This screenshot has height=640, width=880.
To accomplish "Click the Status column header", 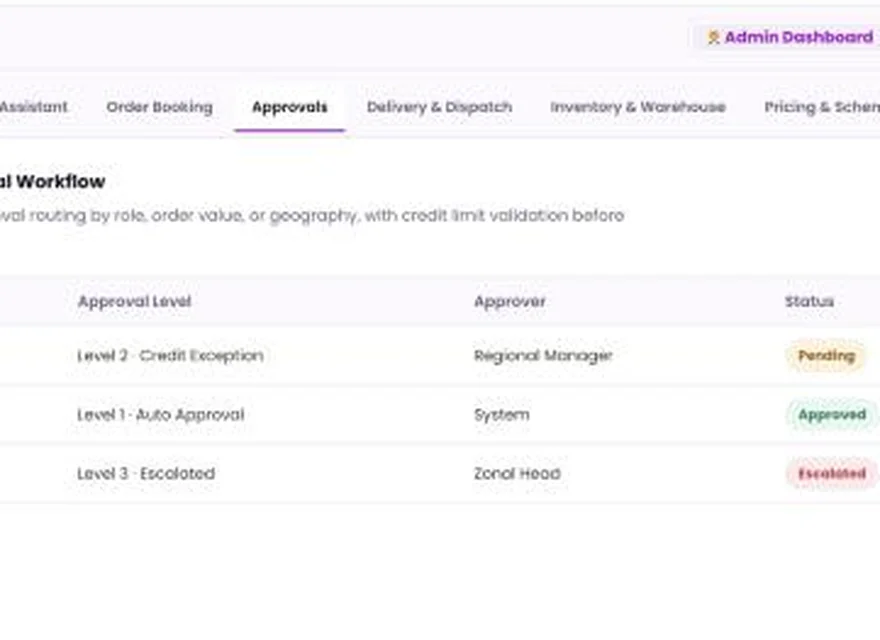I will pyautogui.click(x=809, y=301).
